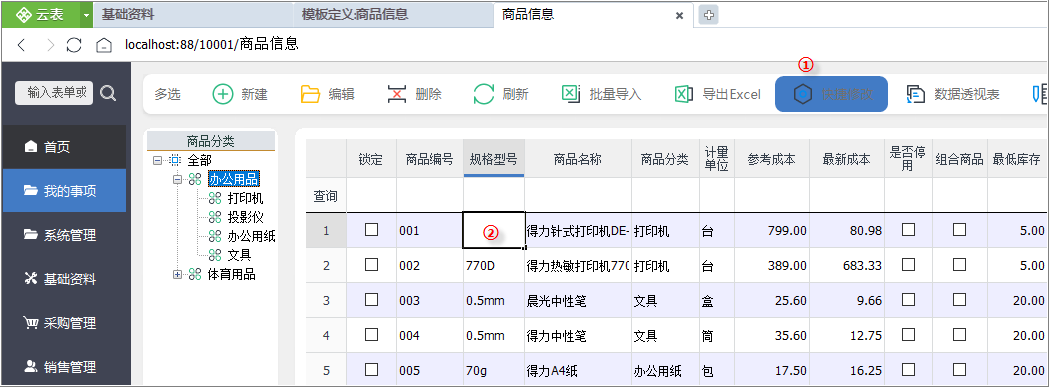Toggle 是否停用 checkbox for product 003

click(x=909, y=299)
